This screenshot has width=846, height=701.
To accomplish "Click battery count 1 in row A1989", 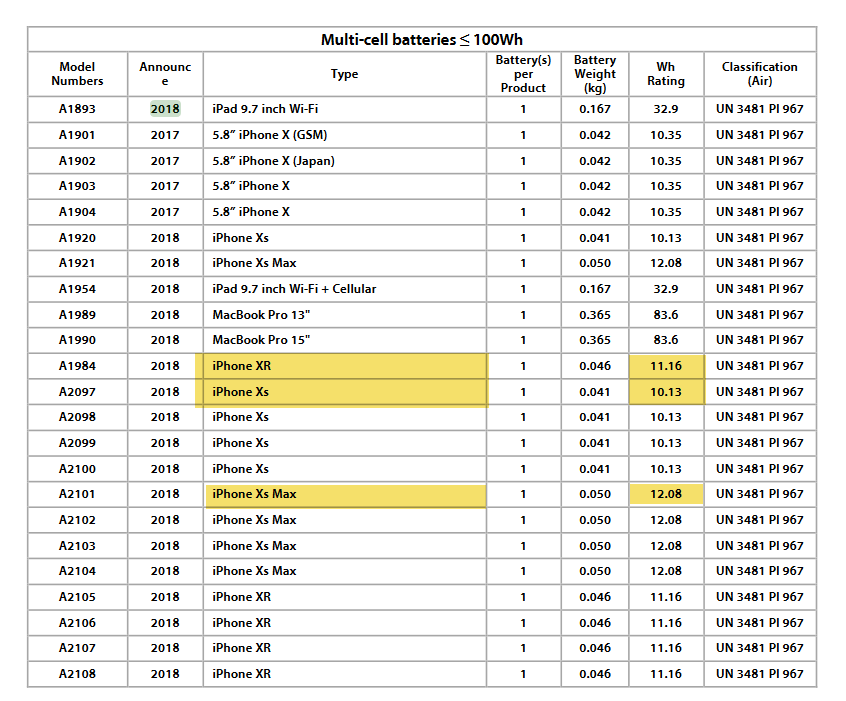I will pos(523,315).
